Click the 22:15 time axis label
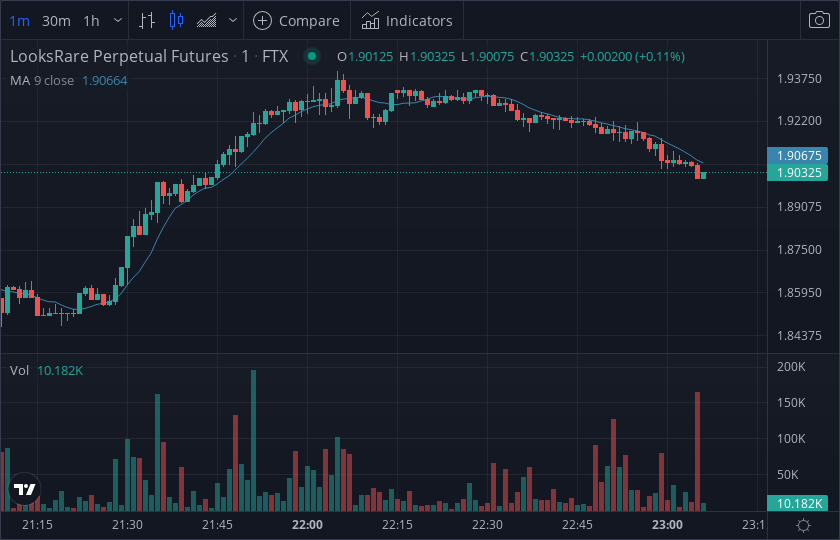The width and height of the screenshot is (840, 540). 398,525
